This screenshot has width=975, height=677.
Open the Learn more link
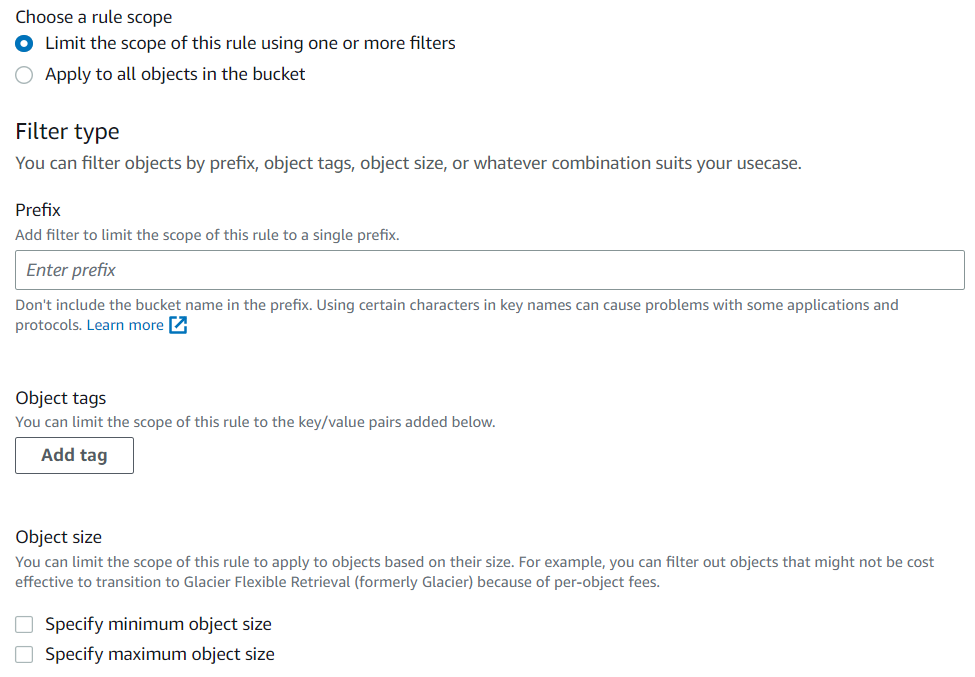click(125, 325)
